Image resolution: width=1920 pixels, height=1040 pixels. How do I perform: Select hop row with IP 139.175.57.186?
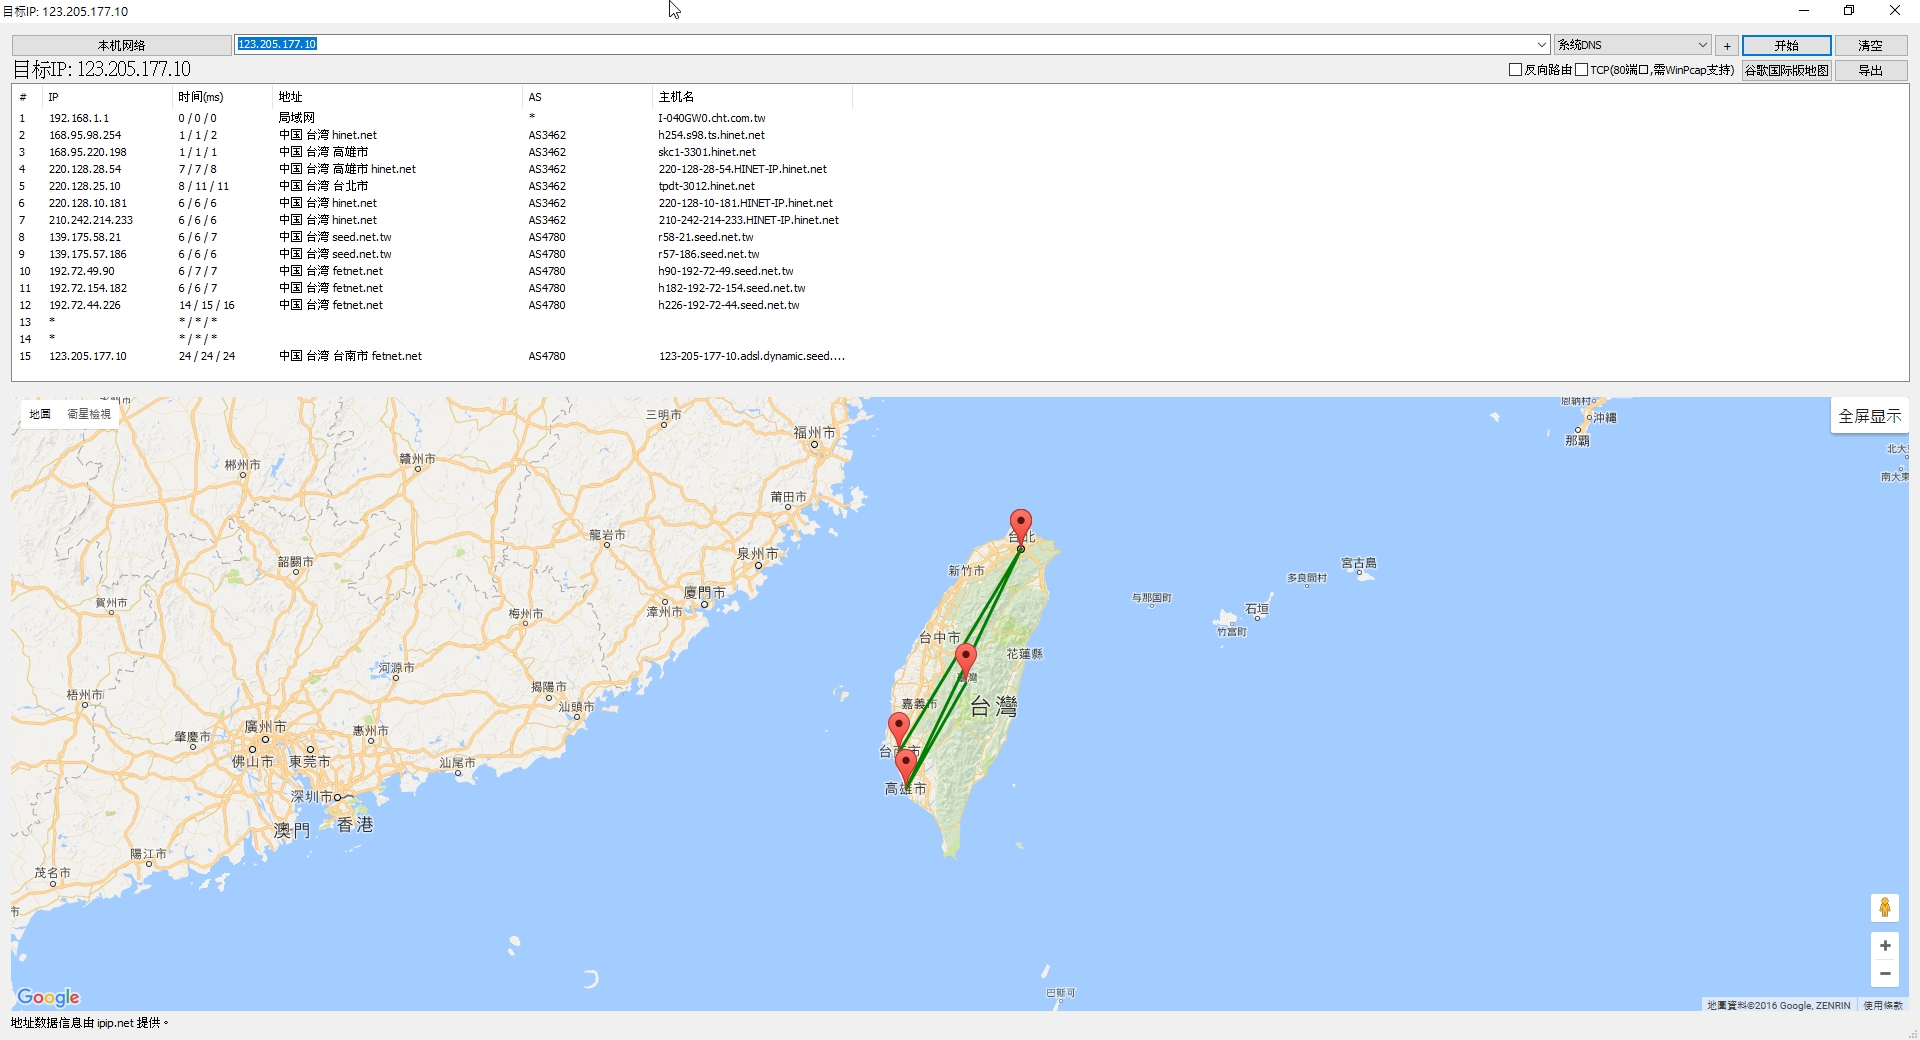[433, 254]
